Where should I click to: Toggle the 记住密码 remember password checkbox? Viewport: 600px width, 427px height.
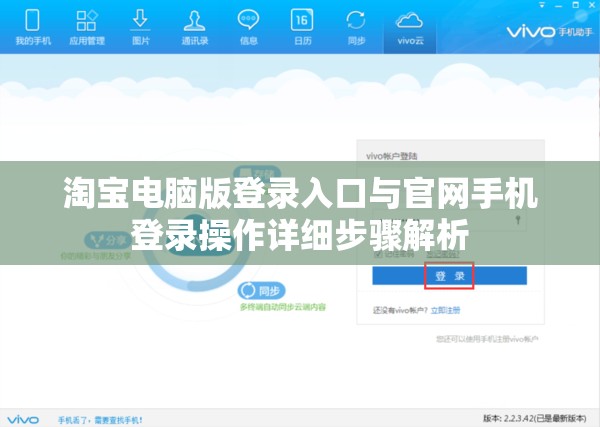click(378, 254)
